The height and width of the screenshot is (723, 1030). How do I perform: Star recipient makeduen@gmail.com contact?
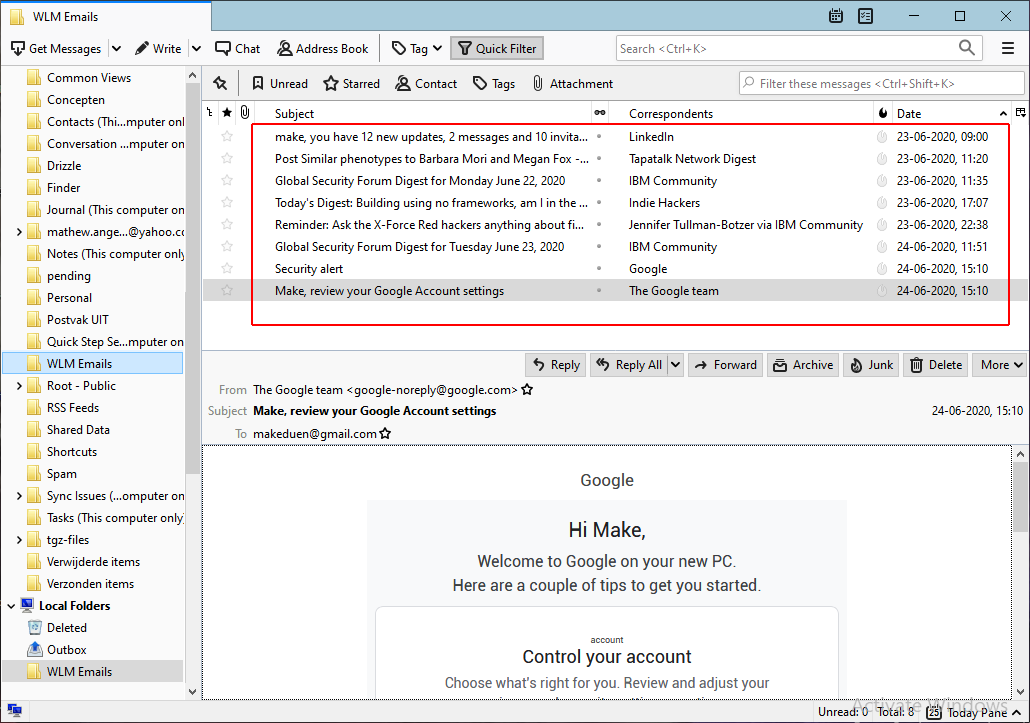(x=386, y=433)
